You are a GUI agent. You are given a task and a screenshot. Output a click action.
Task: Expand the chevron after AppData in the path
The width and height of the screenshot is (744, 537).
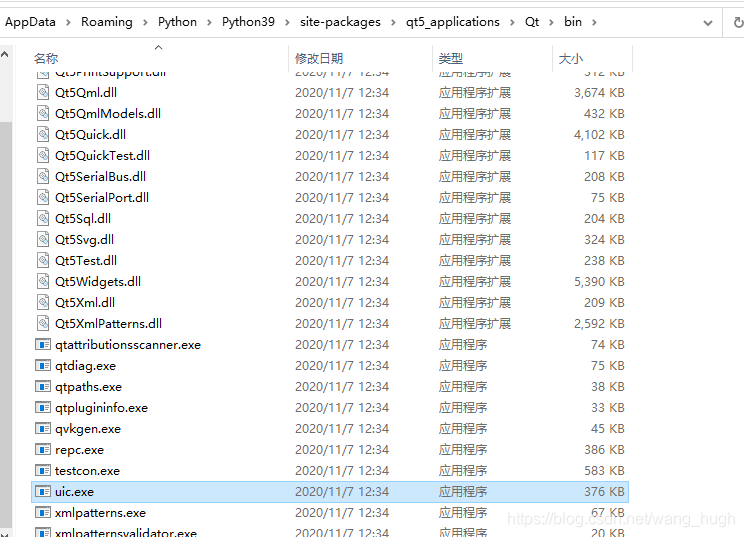[x=68, y=22]
